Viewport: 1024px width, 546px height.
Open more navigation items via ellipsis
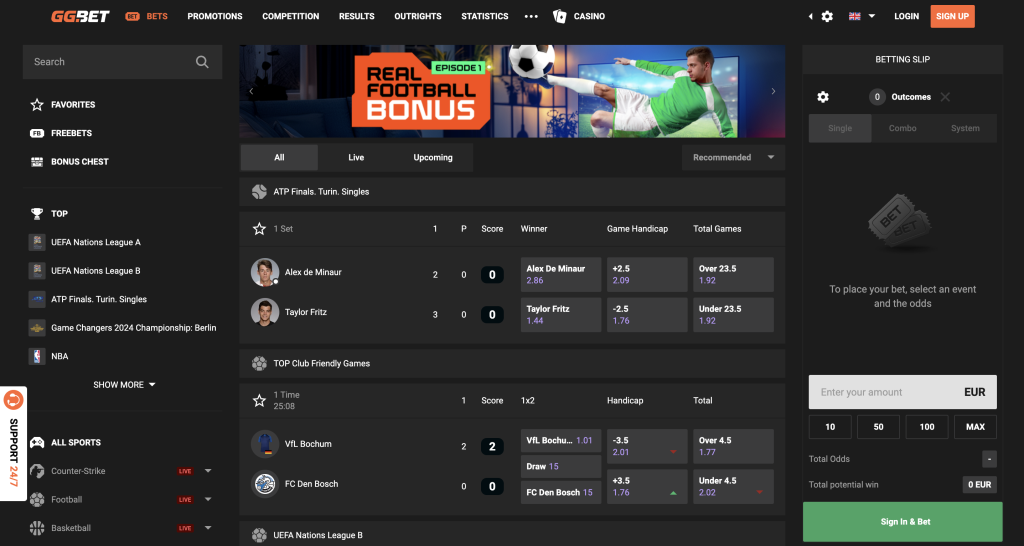tap(531, 16)
